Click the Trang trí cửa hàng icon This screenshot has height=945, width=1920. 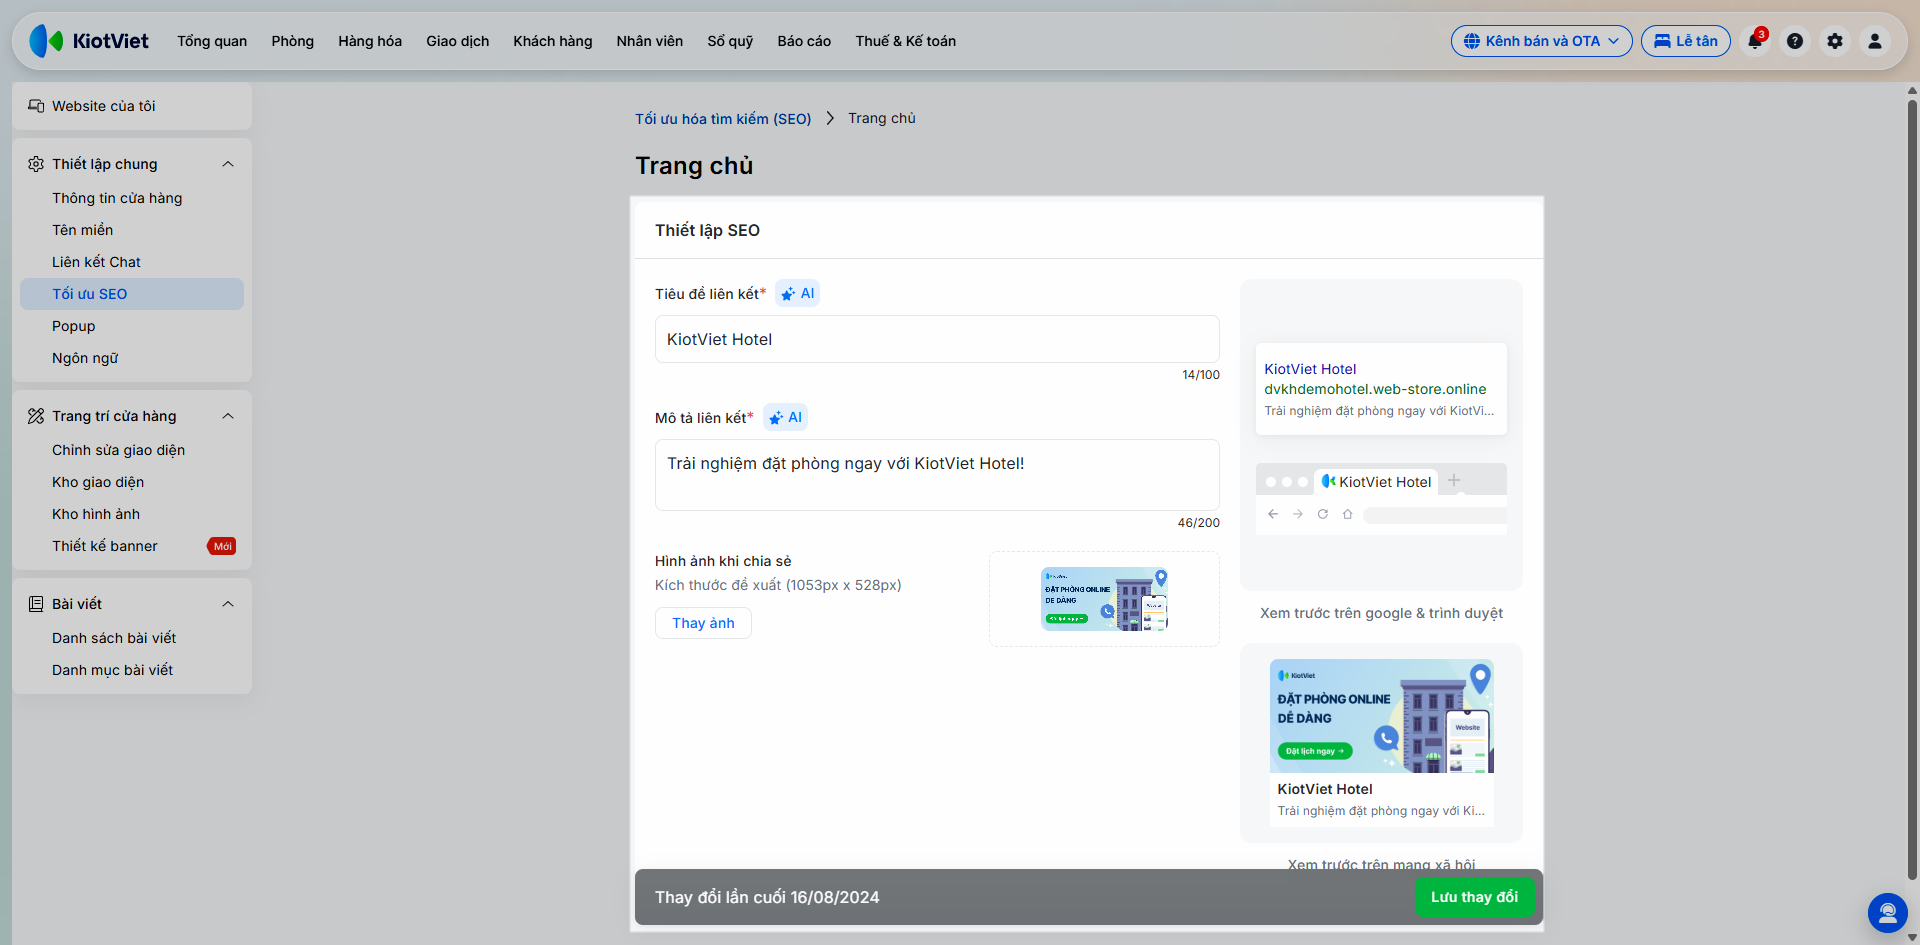coord(36,416)
